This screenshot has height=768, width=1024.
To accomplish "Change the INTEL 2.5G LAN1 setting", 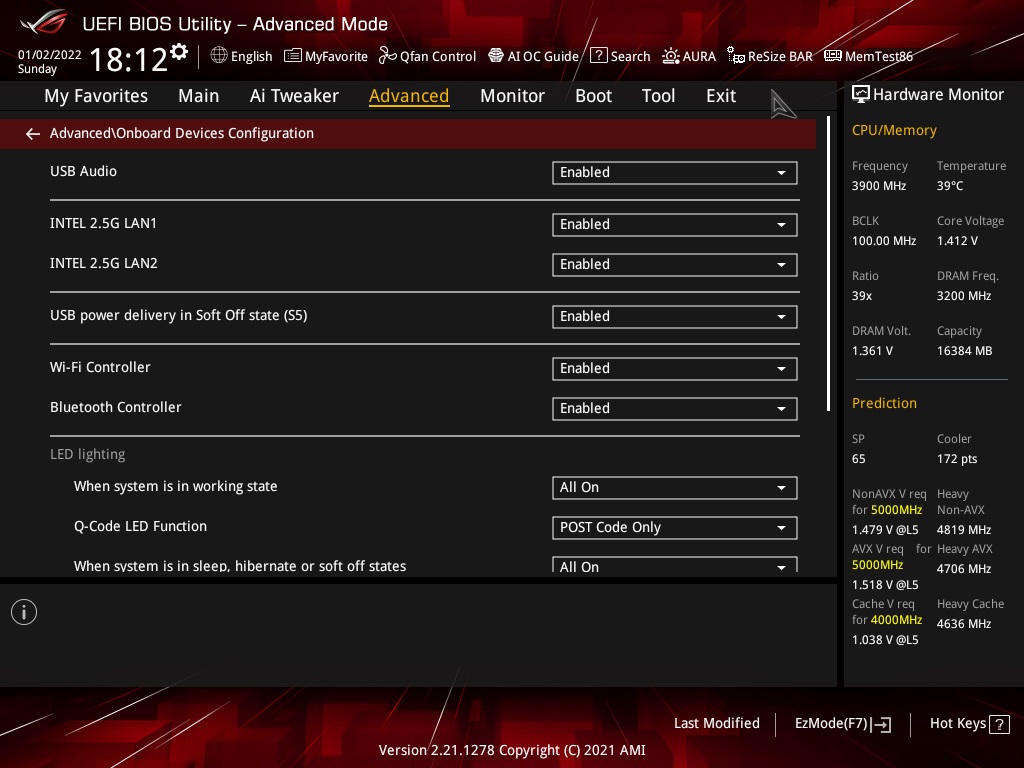I will [x=674, y=225].
